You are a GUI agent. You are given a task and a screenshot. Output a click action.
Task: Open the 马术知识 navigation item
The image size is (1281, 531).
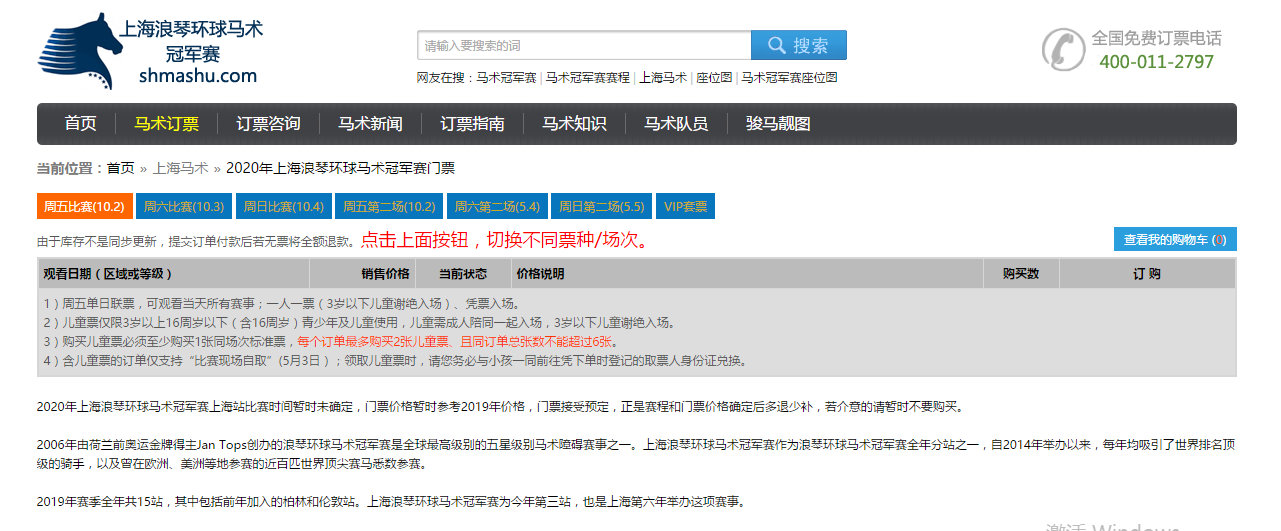pyautogui.click(x=574, y=124)
